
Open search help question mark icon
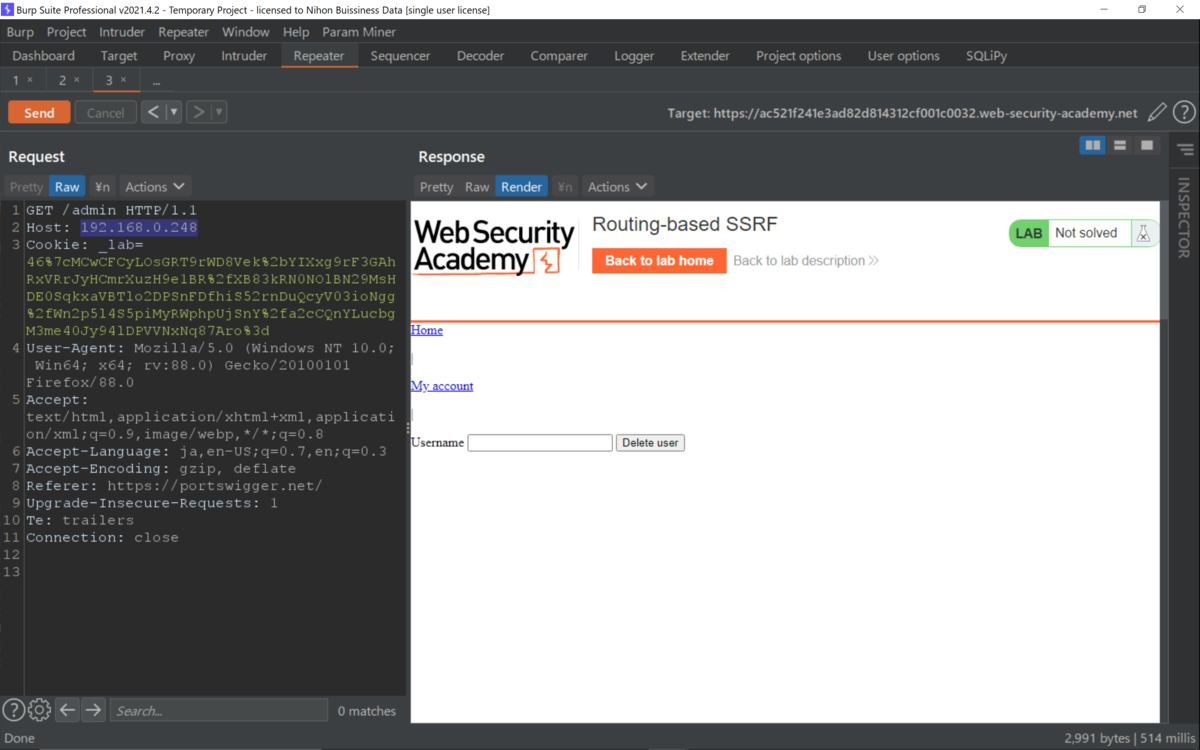point(13,710)
